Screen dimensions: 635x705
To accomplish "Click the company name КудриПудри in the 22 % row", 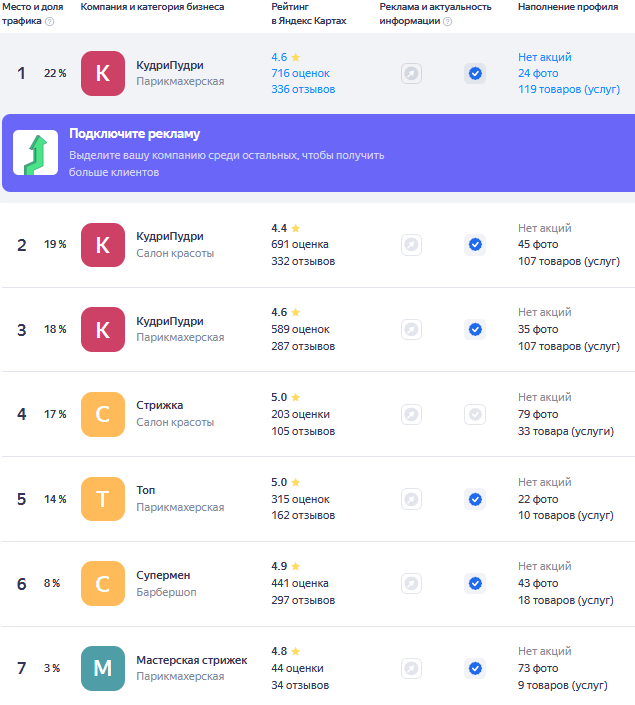I will click(x=170, y=65).
